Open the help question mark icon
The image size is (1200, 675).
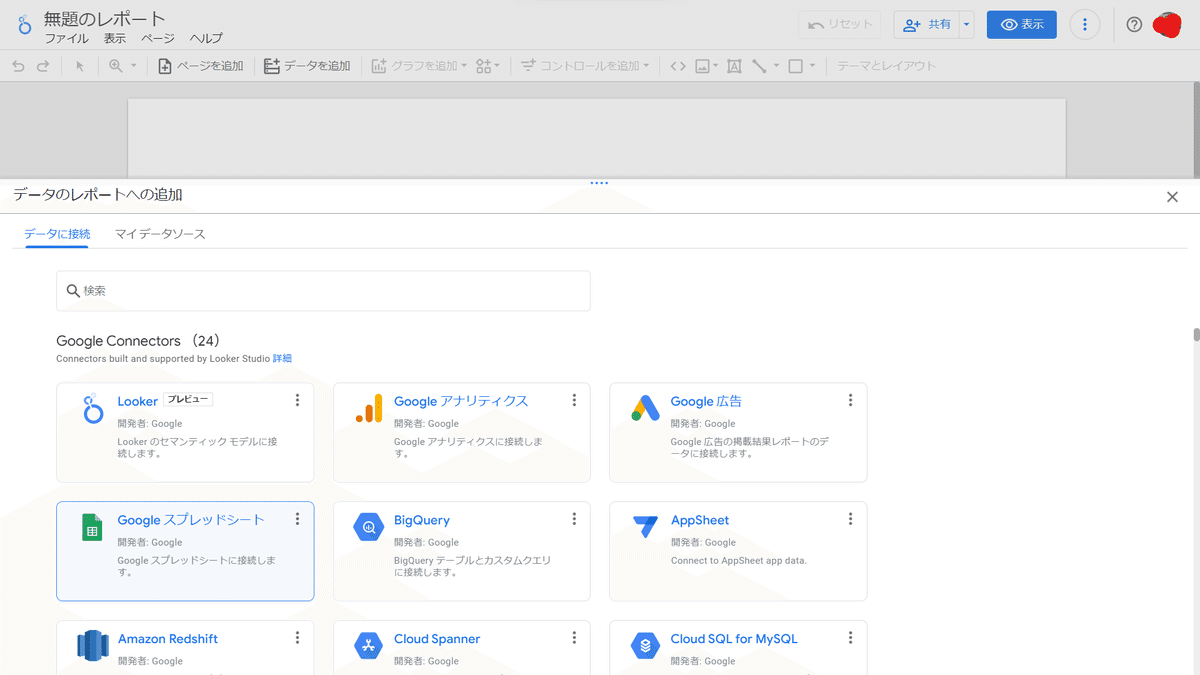1134,25
